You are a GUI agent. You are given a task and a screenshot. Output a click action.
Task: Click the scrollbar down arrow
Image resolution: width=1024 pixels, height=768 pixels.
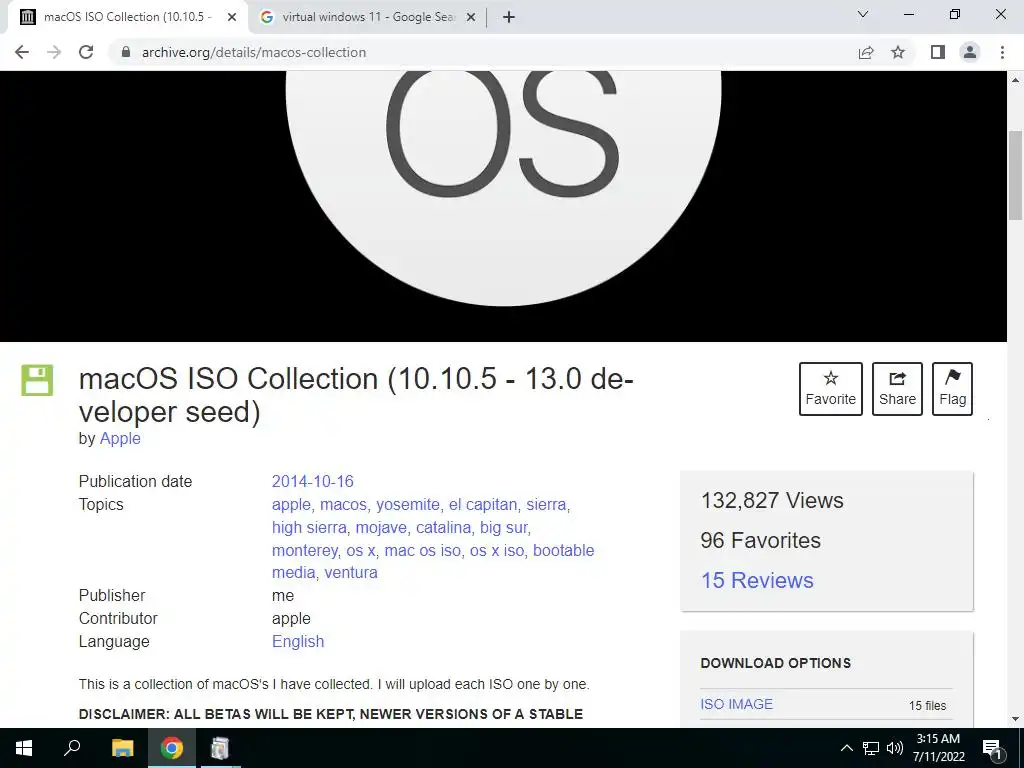pos(1016,720)
